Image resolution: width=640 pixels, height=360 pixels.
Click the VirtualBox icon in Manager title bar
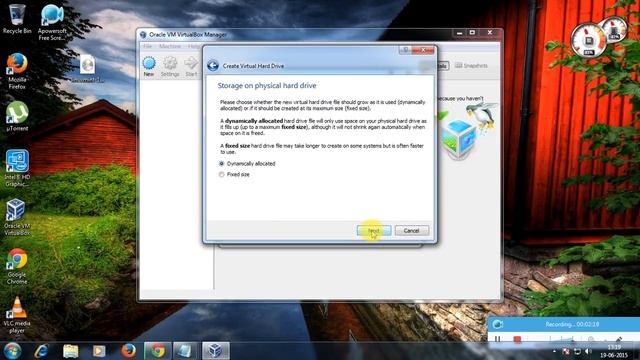[x=143, y=35]
